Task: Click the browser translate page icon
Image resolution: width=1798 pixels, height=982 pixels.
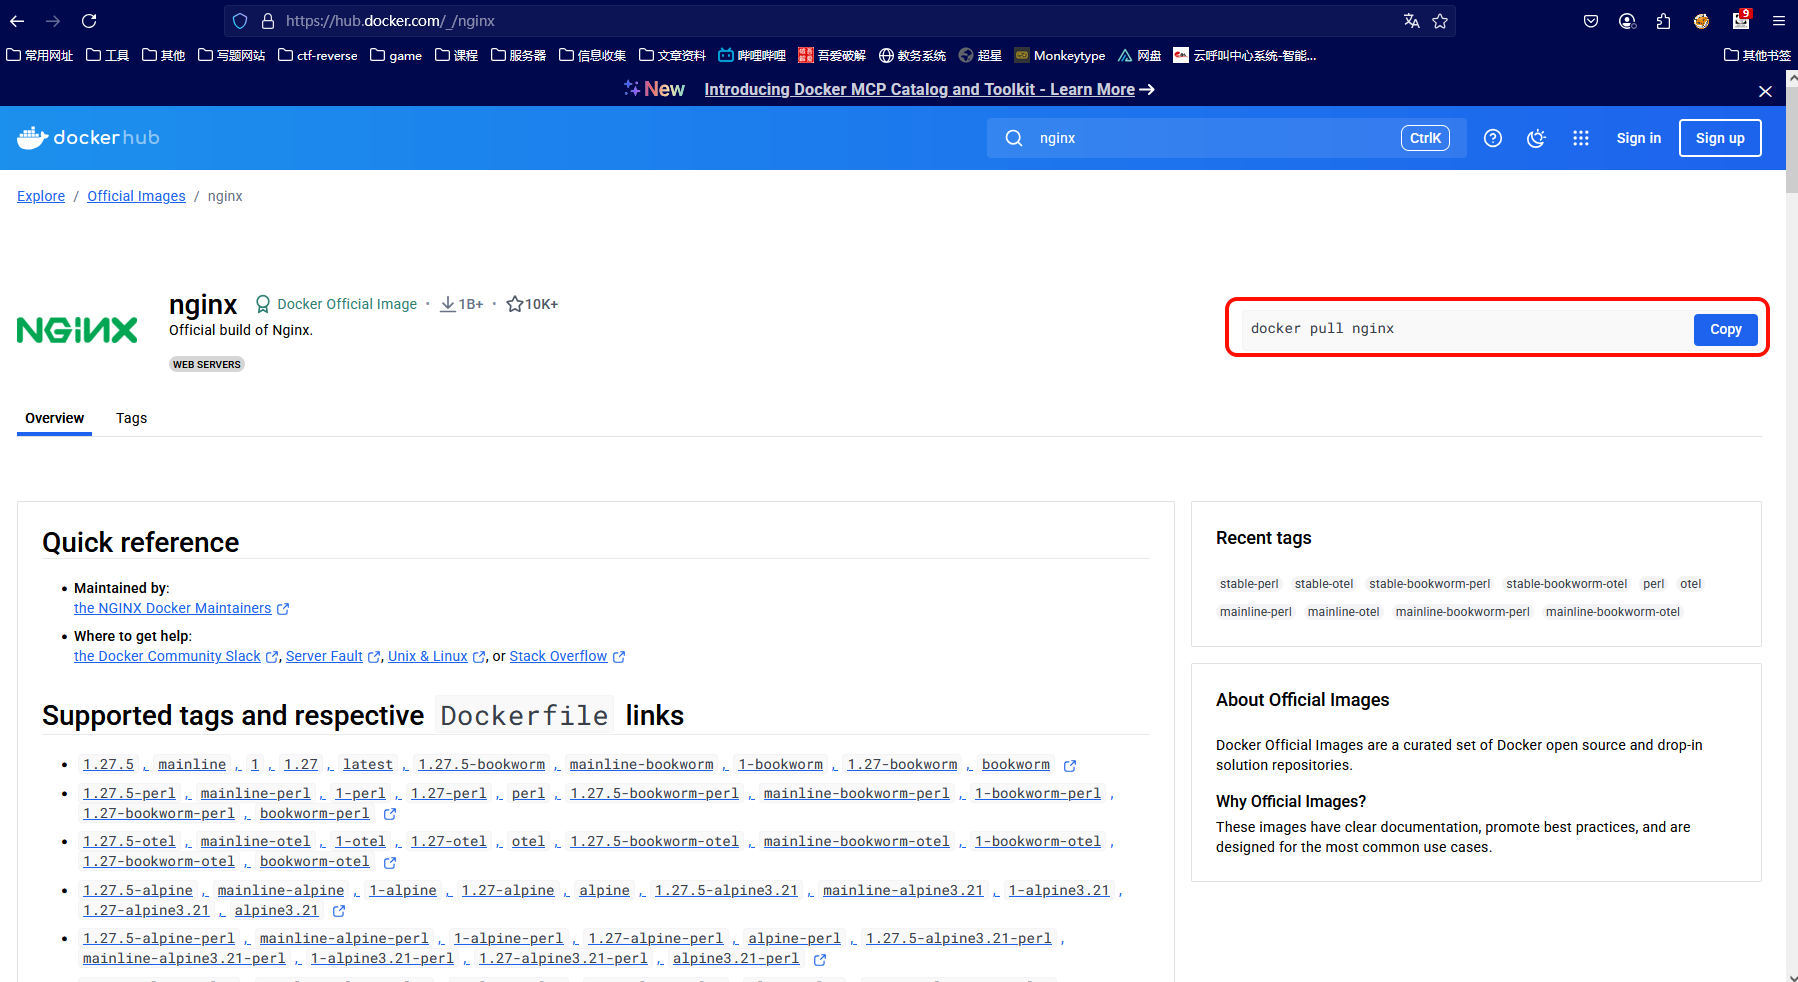Action: [1411, 21]
